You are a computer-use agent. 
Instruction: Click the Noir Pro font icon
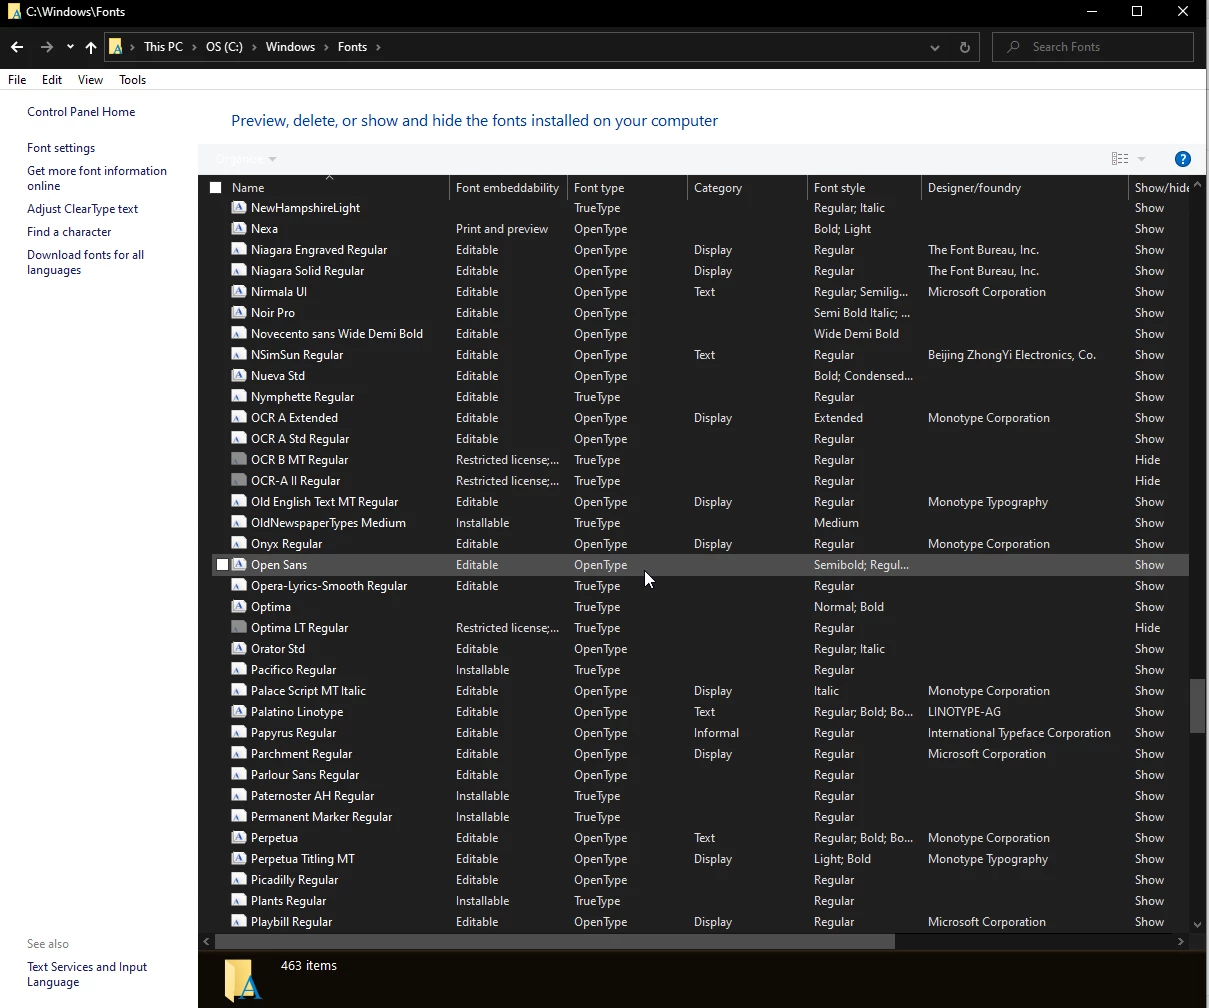239,313
